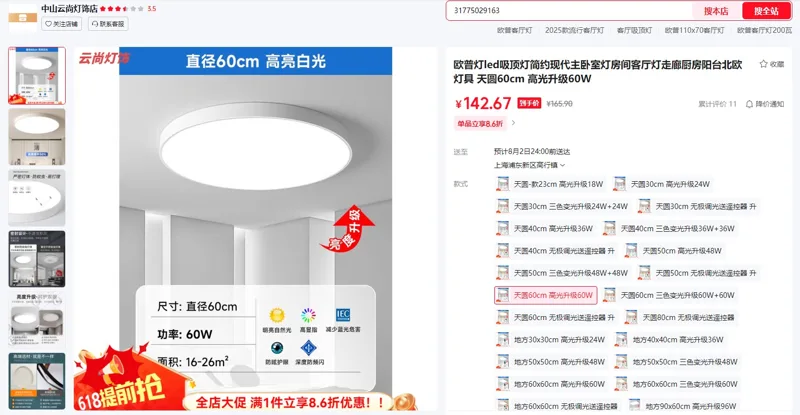Open the 中山云尚灯饰店 store name link
This screenshot has width=800, height=415.
69,9
